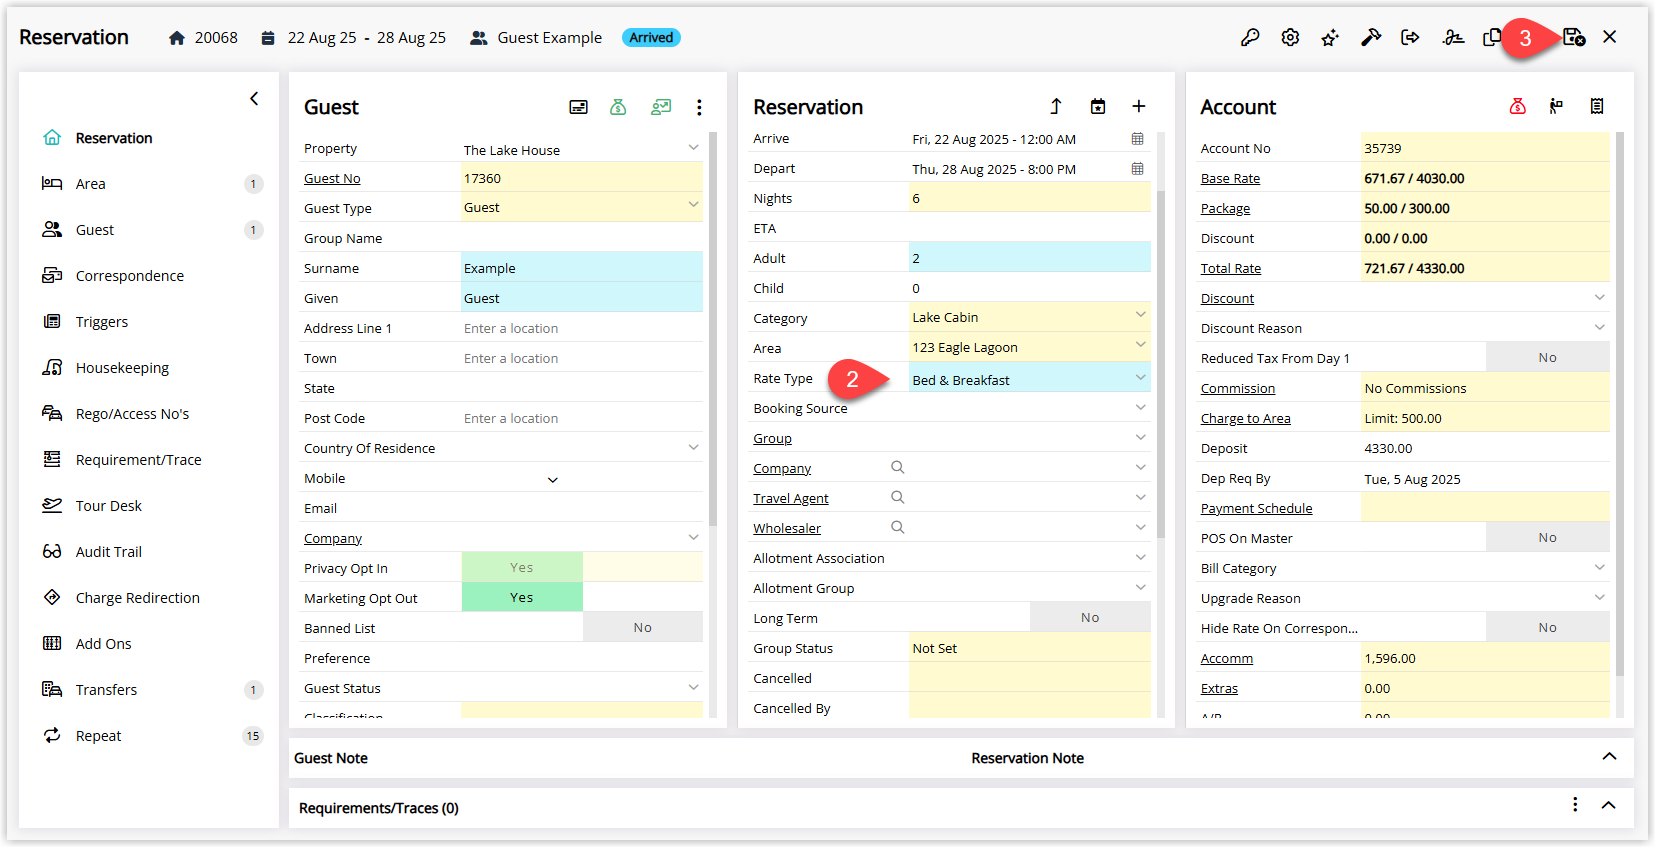Expand the Booking Source dropdown
This screenshot has height=848, width=1656.
click(1140, 407)
